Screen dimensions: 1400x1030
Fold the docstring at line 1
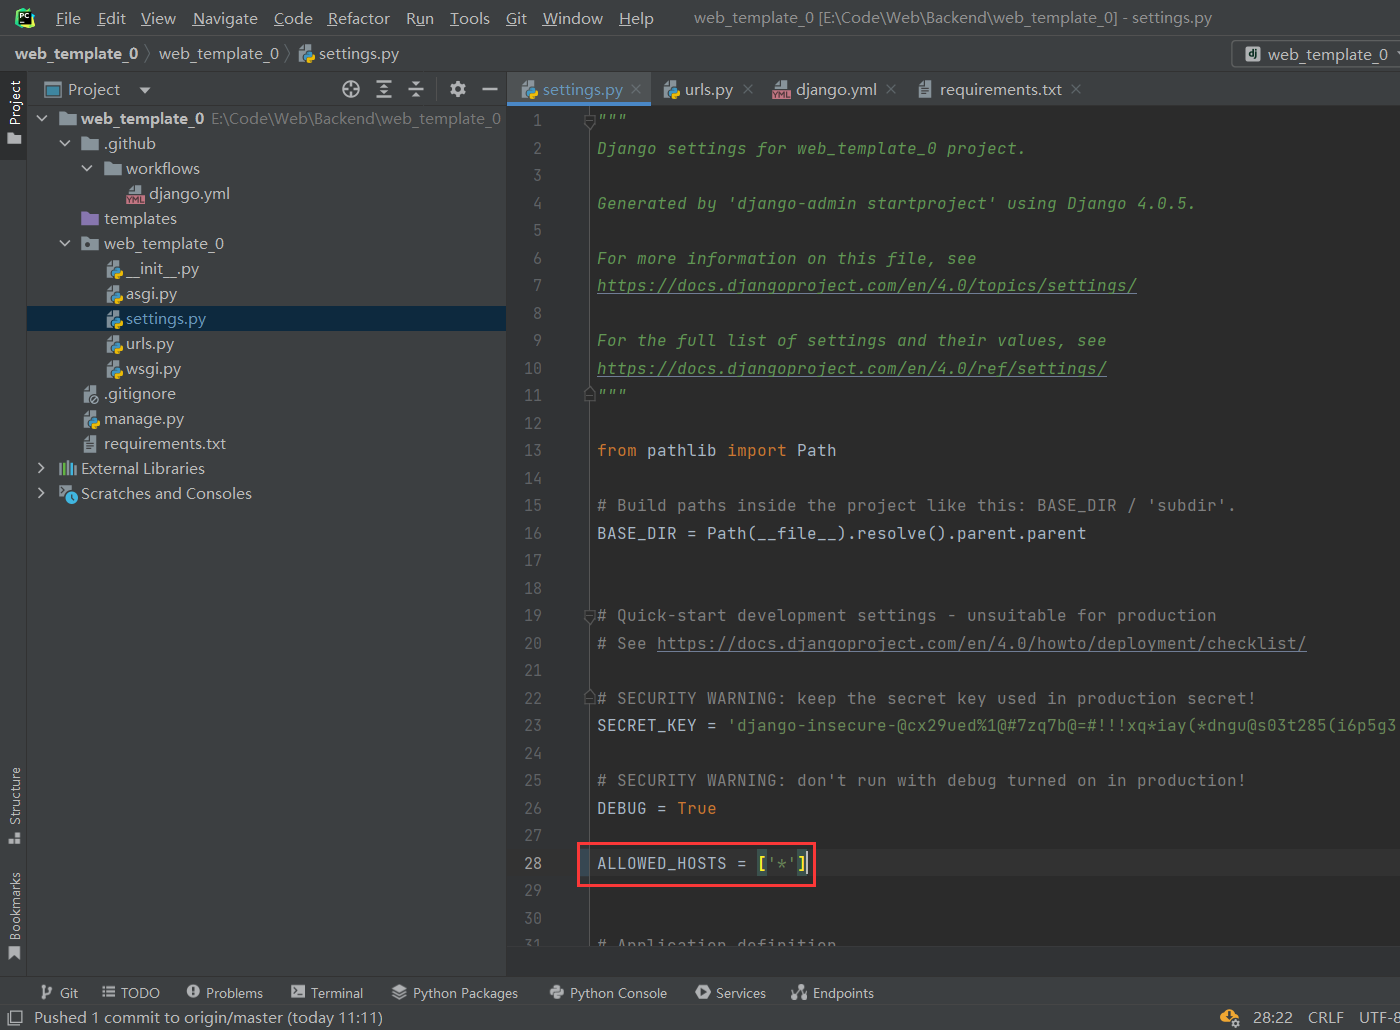pyautogui.click(x=589, y=121)
